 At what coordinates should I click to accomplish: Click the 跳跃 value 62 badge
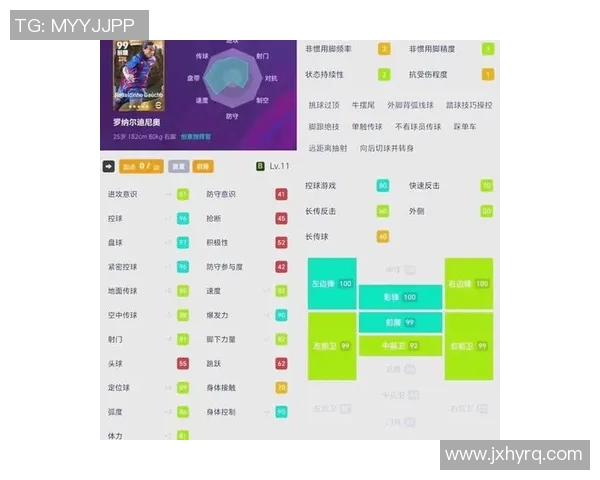point(281,363)
